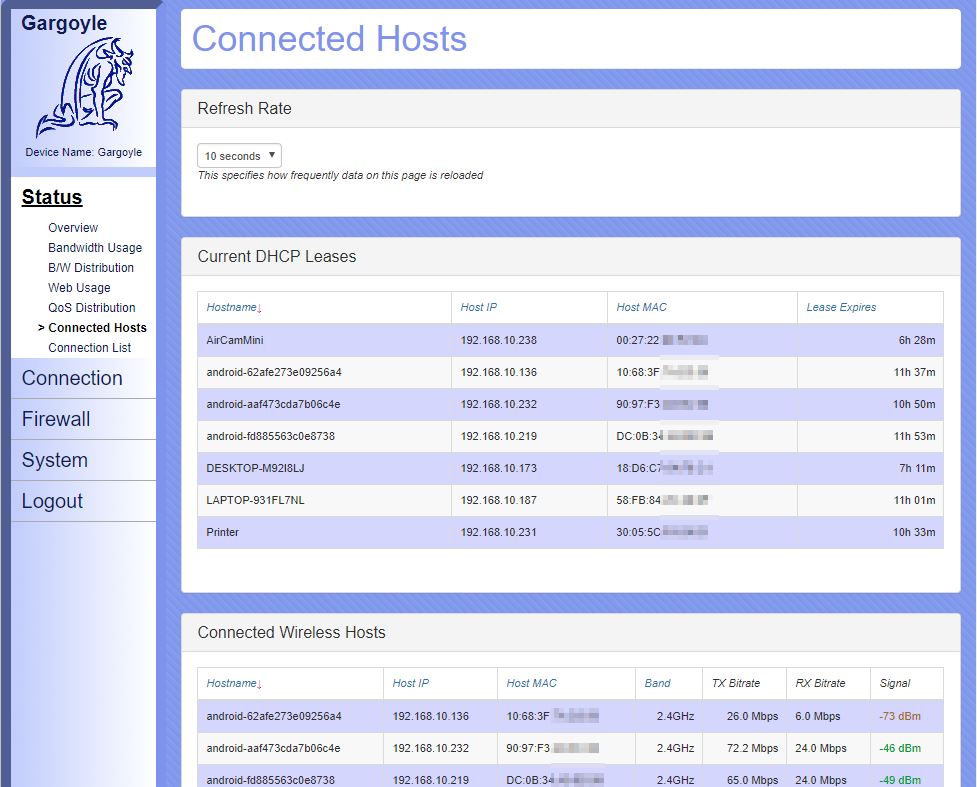
Task: Expand the Firewall menu section
Action: (x=56, y=419)
